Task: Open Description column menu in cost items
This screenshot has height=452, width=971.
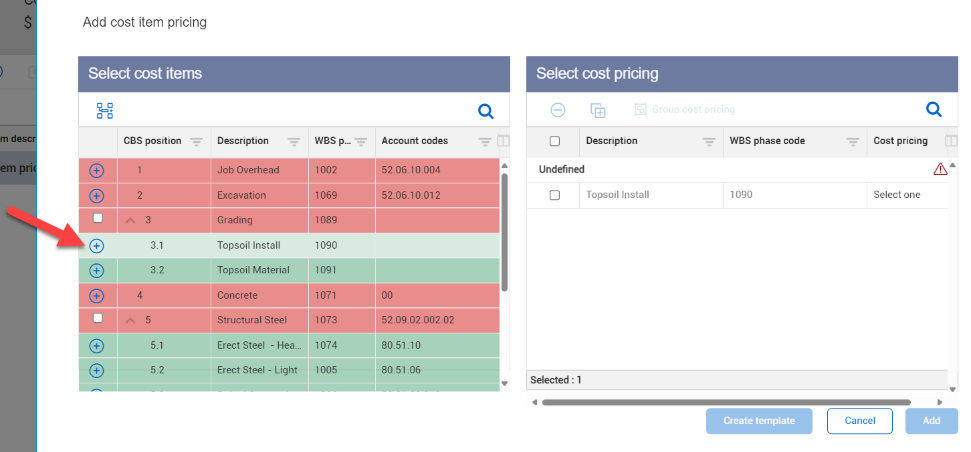Action: coord(294,141)
